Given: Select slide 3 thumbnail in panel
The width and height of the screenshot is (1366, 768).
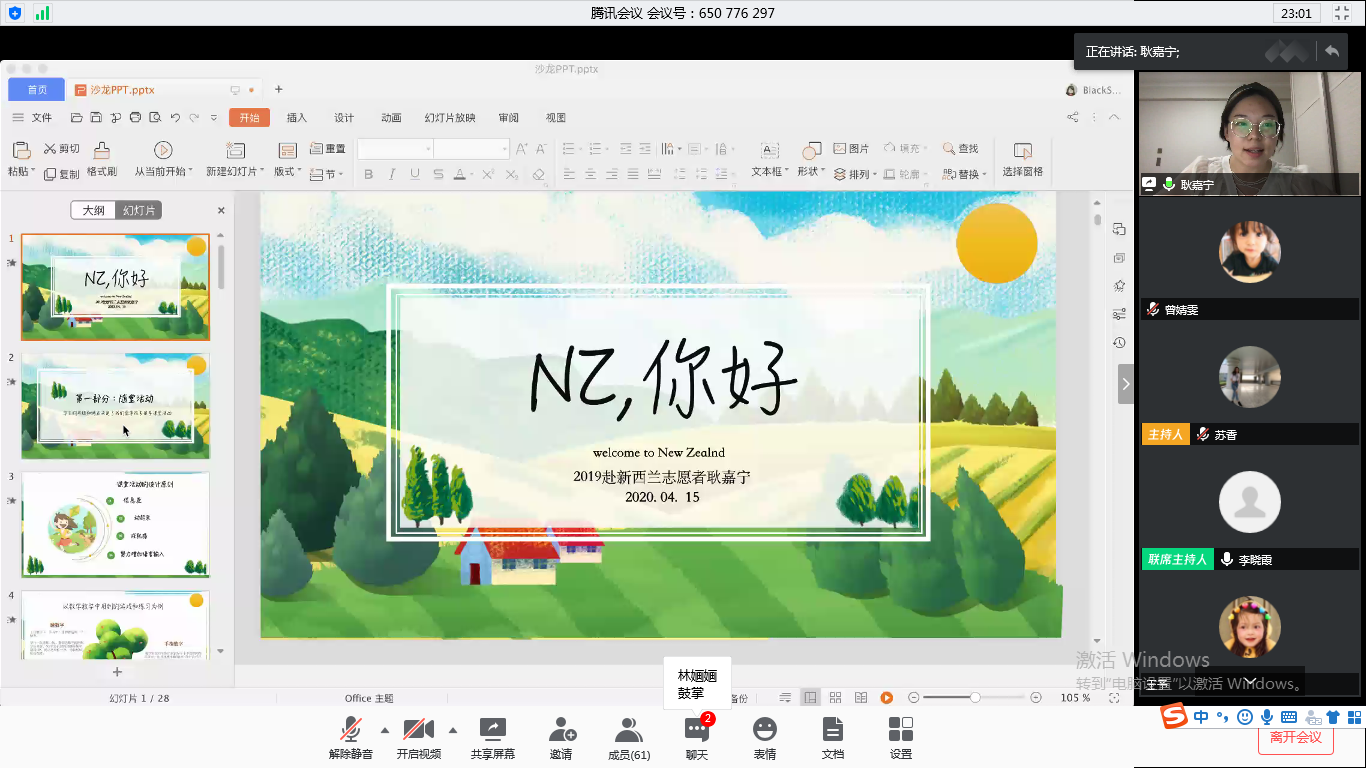Looking at the screenshot, I should tap(116, 524).
